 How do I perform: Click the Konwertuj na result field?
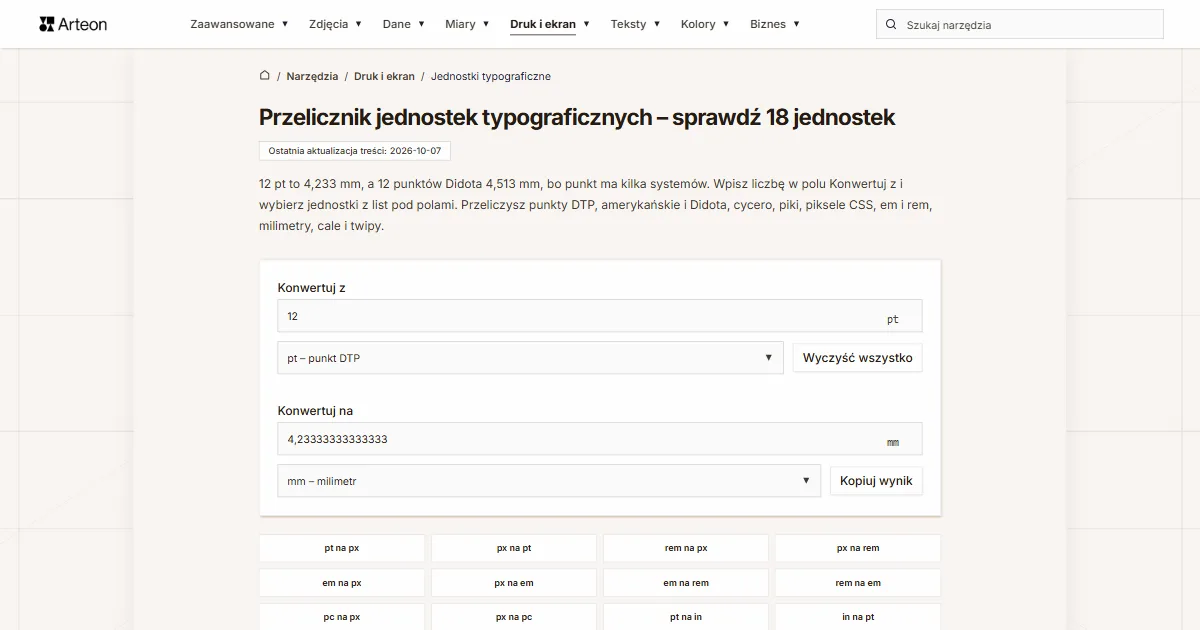tap(600, 439)
